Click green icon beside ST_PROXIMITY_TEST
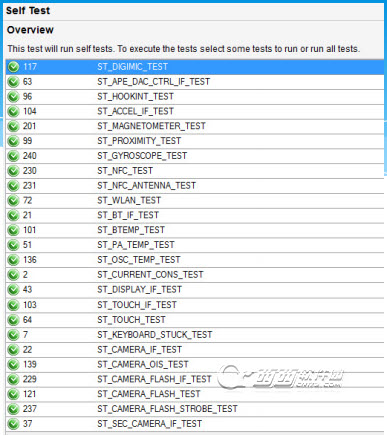 13,141
